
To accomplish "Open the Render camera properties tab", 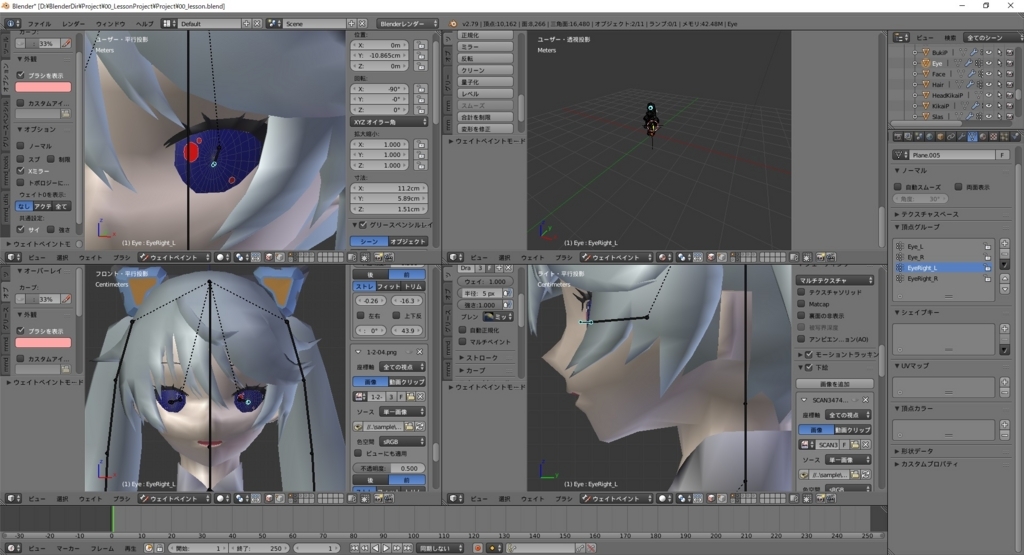I will tap(898, 136).
